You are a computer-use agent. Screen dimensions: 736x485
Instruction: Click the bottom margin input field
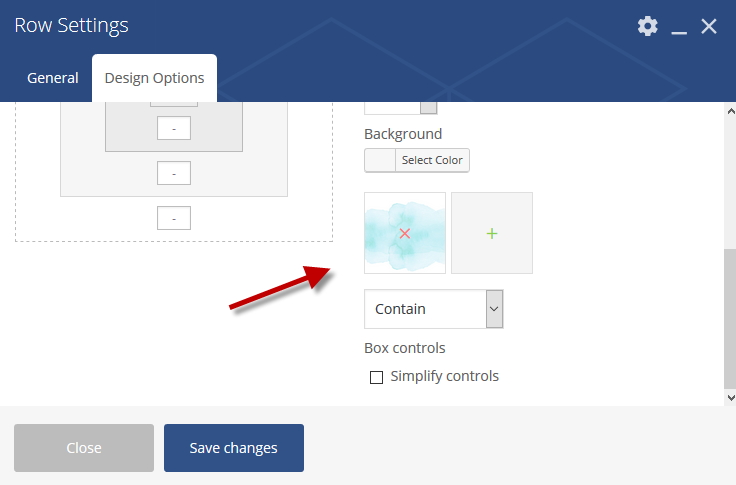coord(174,218)
